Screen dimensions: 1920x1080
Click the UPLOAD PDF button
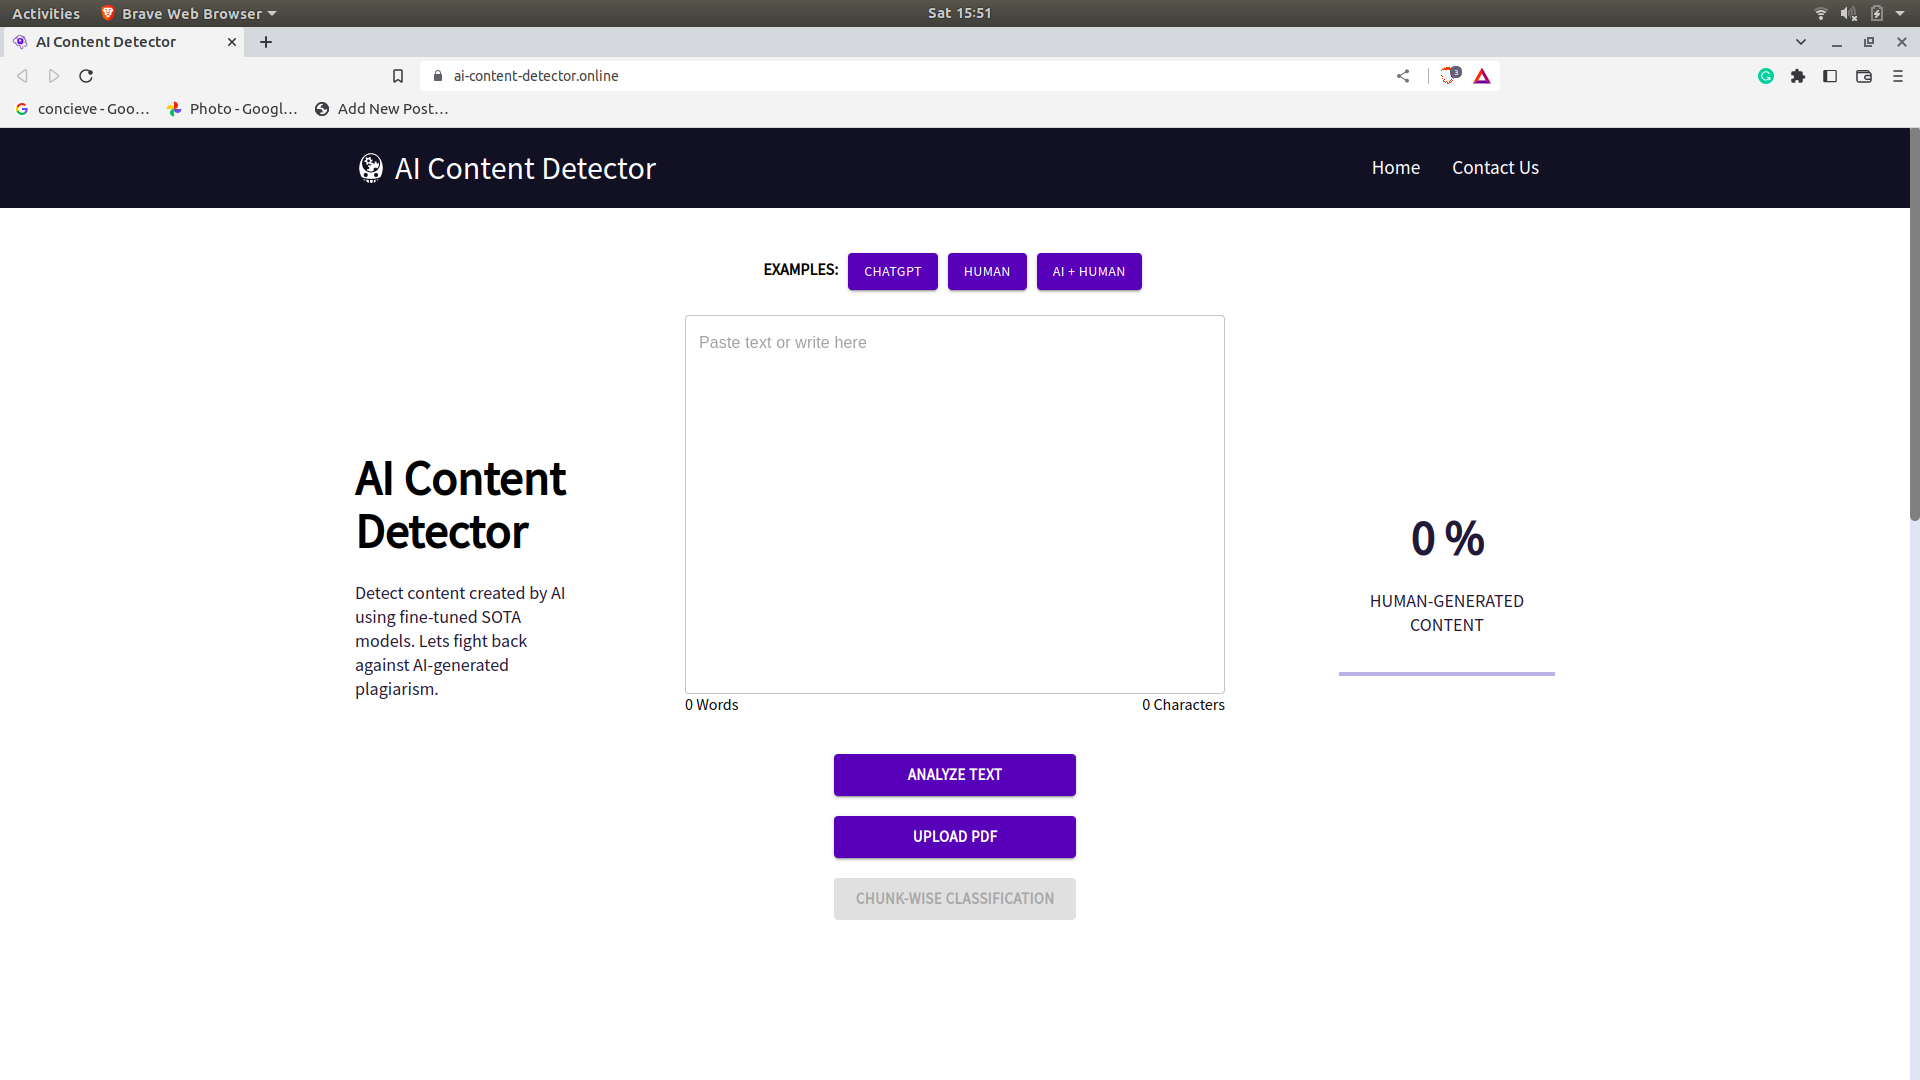pos(953,835)
